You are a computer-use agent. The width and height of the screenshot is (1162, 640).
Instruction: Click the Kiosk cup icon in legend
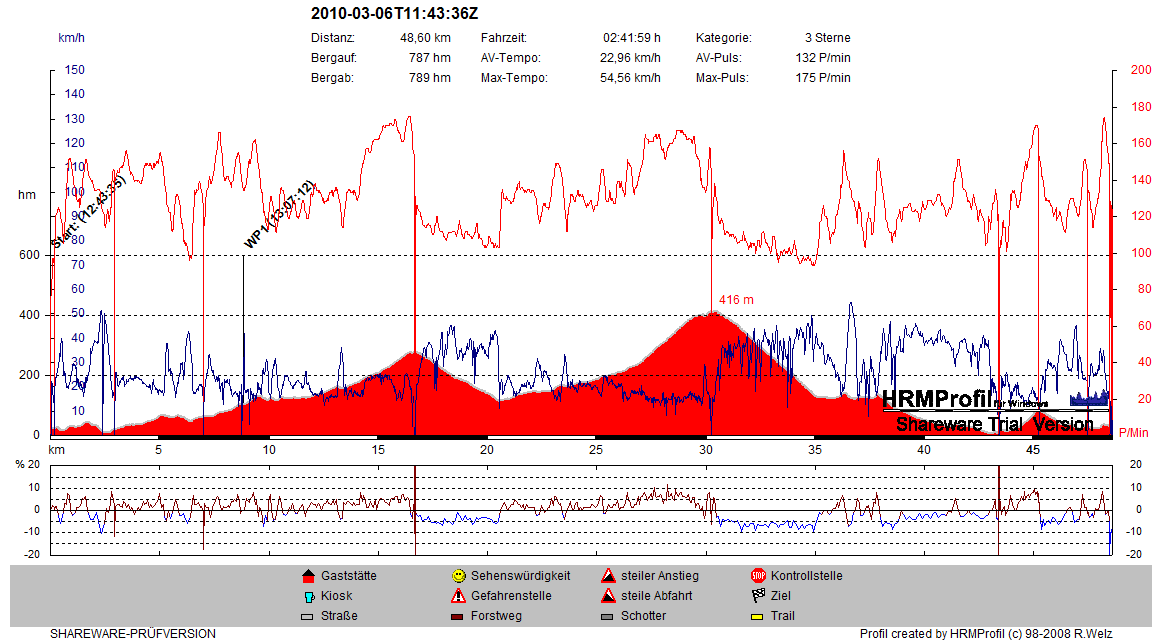(308, 596)
